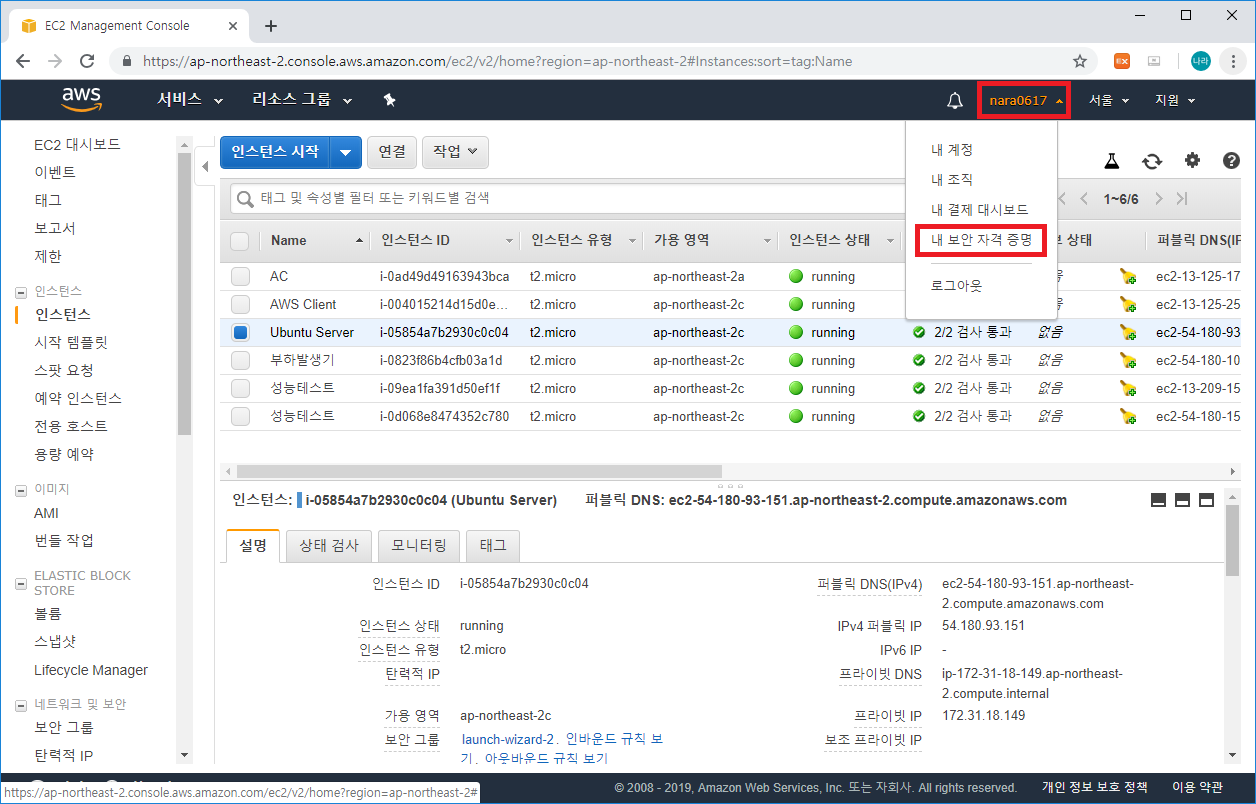The width and height of the screenshot is (1256, 804).
Task: Minimize the details pane with first layout icon
Action: coord(1158,500)
